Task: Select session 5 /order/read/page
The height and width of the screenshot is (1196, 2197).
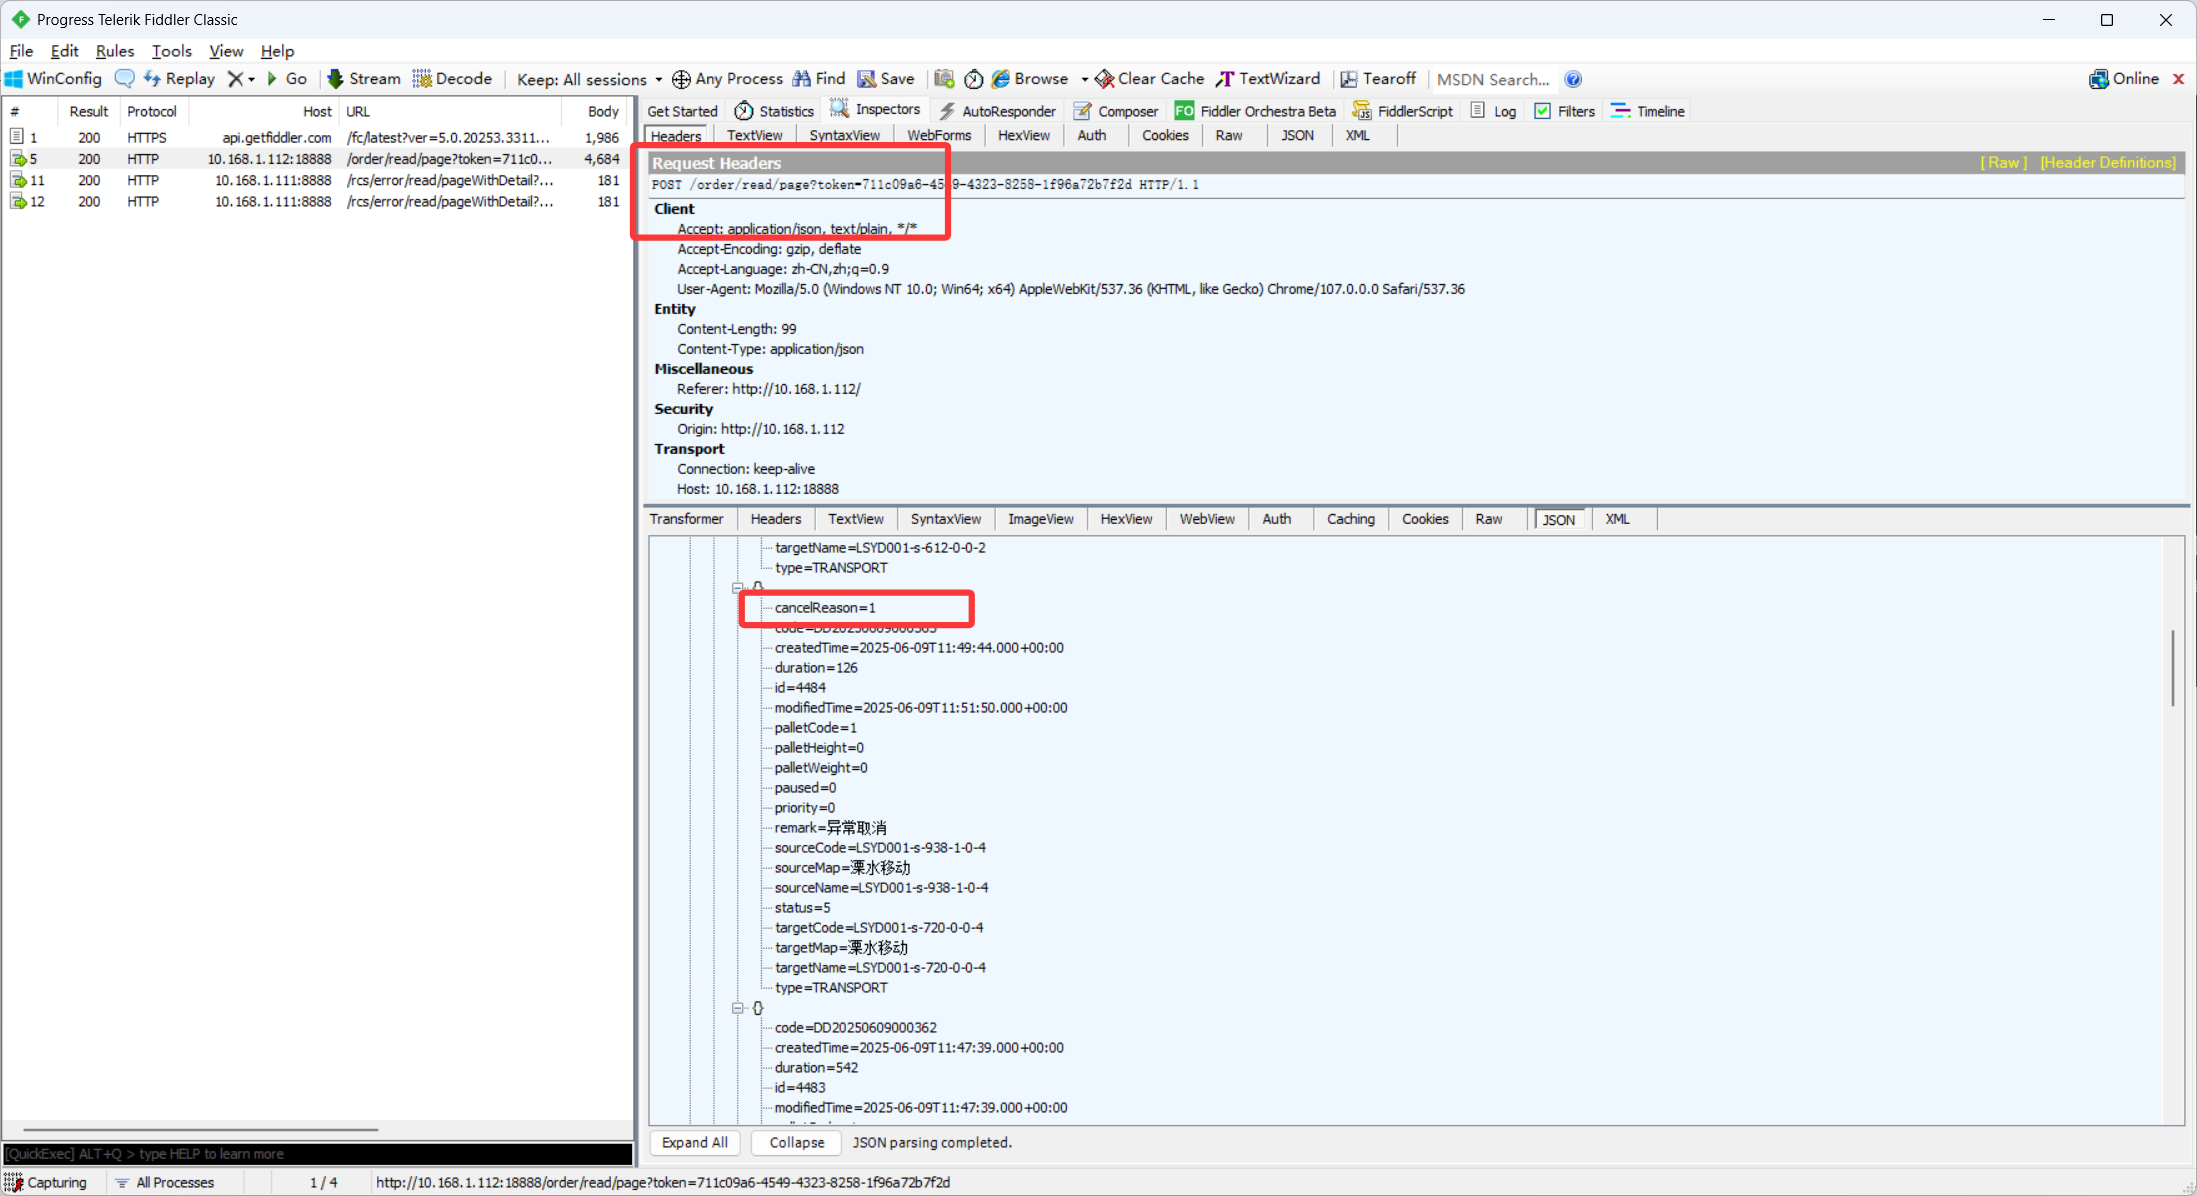Action: click(316, 159)
